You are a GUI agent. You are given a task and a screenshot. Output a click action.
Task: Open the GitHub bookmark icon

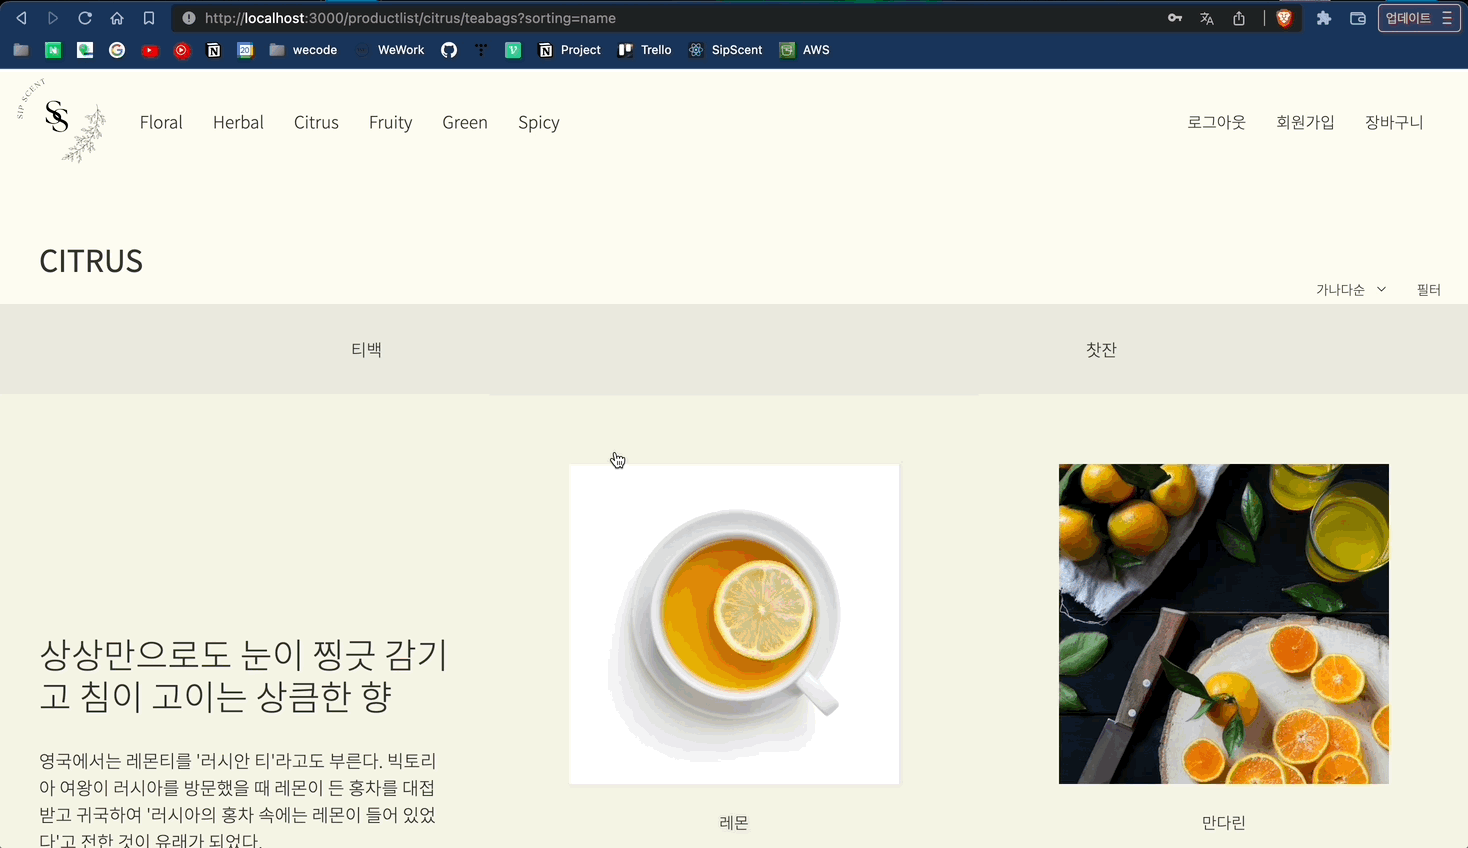point(449,50)
